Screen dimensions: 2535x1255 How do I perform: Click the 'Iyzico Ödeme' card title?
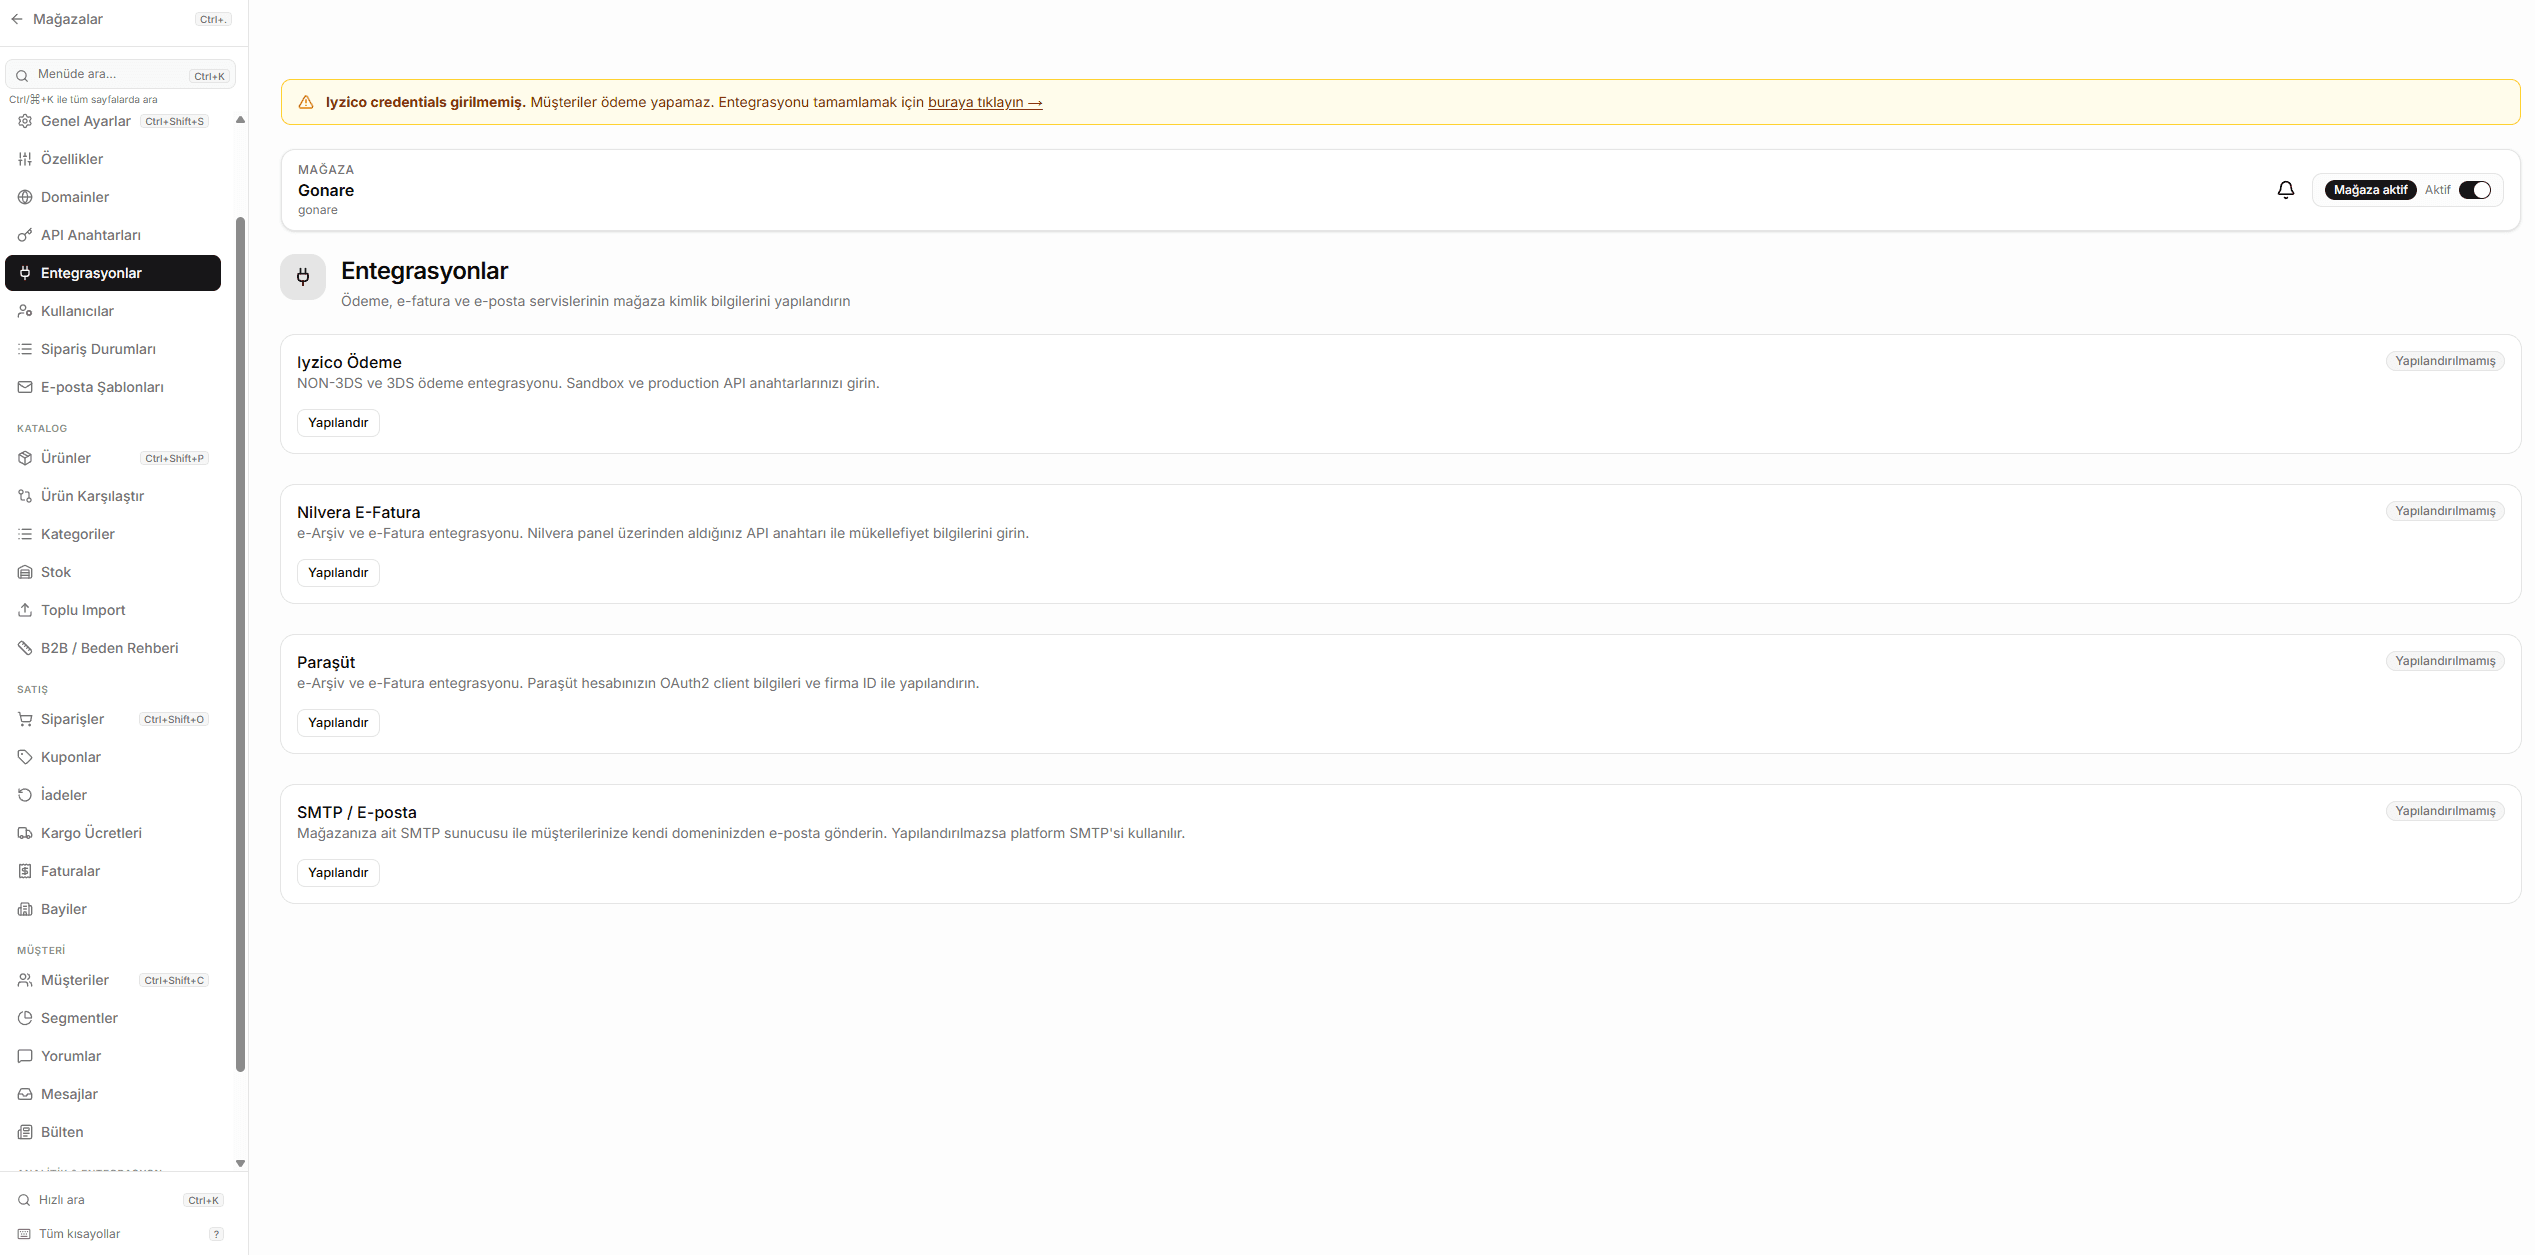(x=349, y=362)
